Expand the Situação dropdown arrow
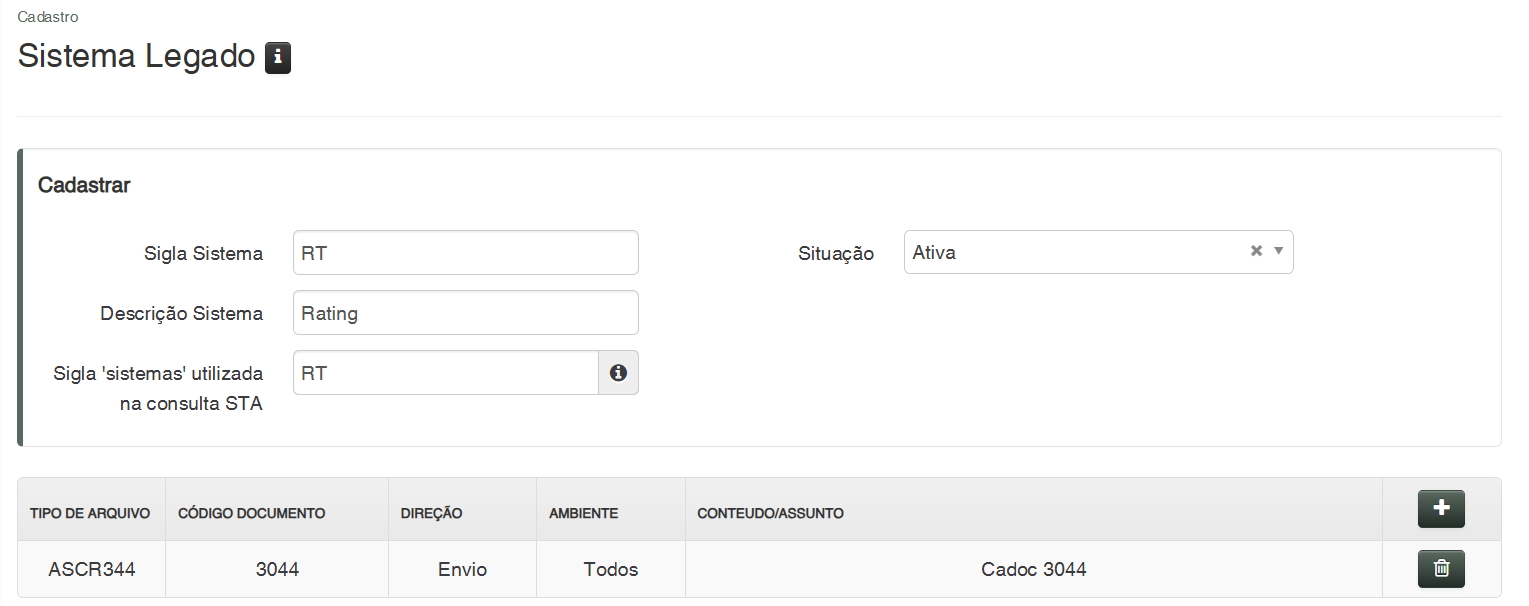The image size is (1529, 606). (x=1278, y=251)
